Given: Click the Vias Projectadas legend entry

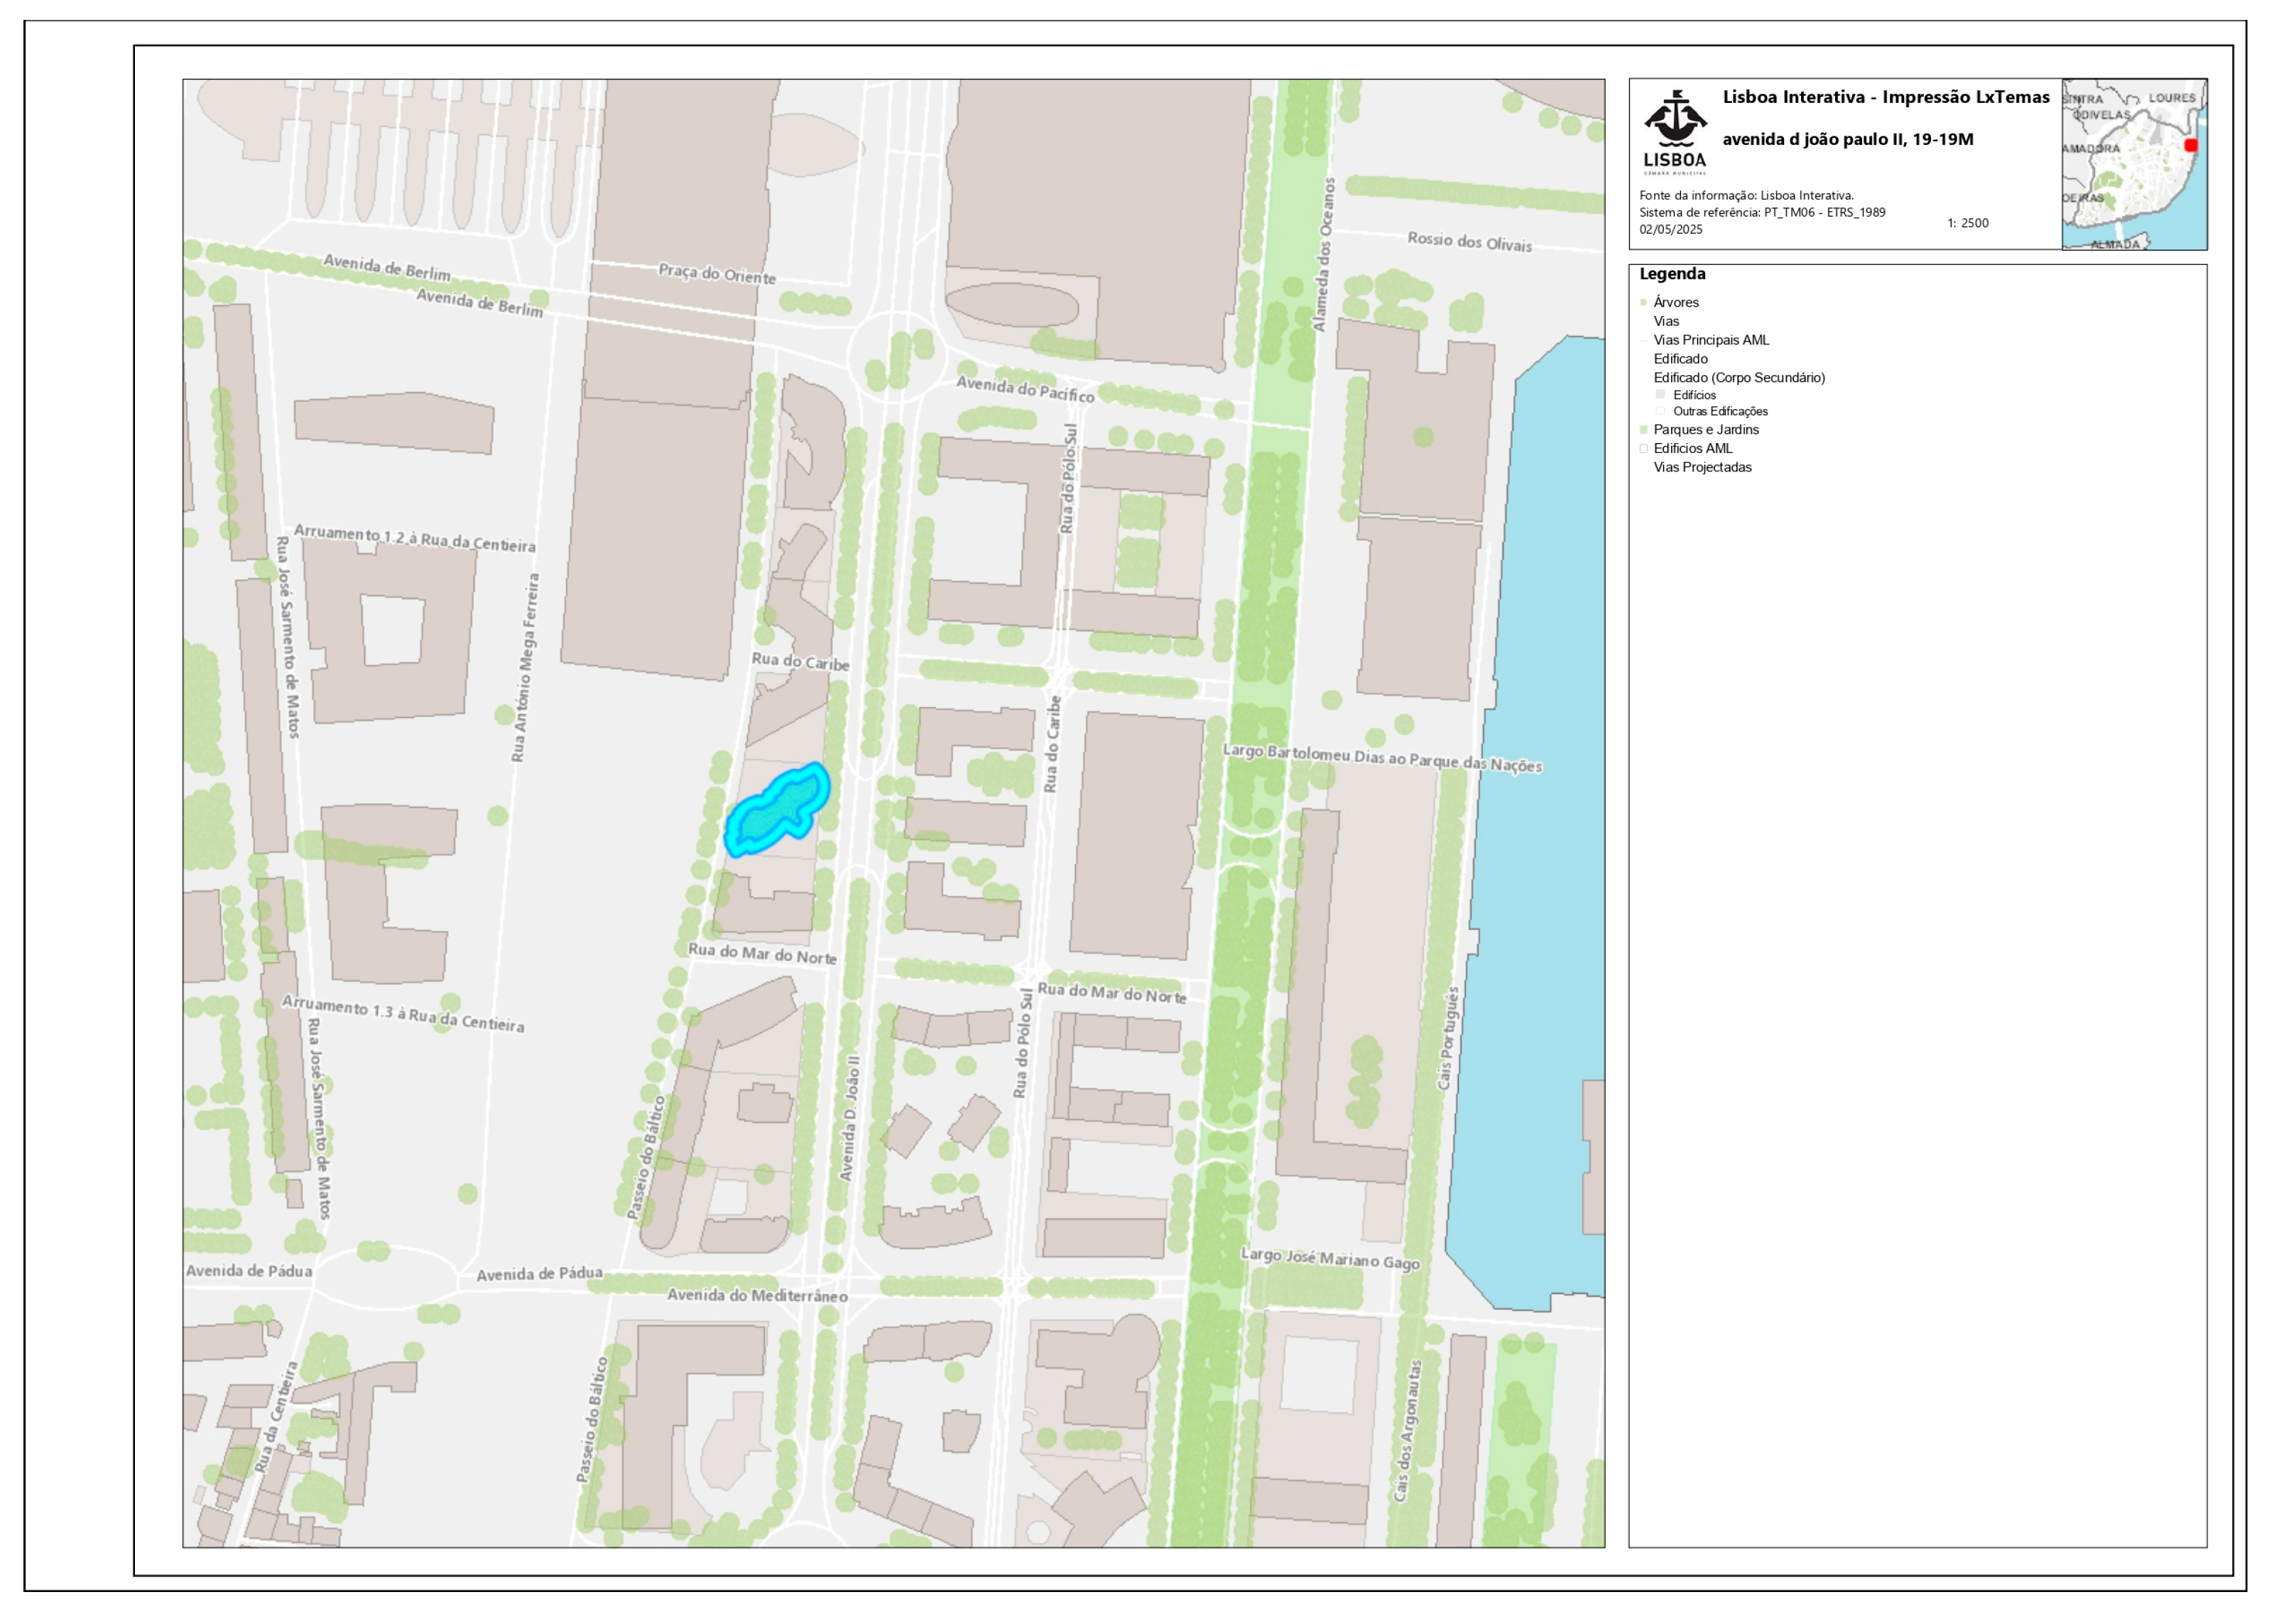Looking at the screenshot, I should click(x=1702, y=467).
